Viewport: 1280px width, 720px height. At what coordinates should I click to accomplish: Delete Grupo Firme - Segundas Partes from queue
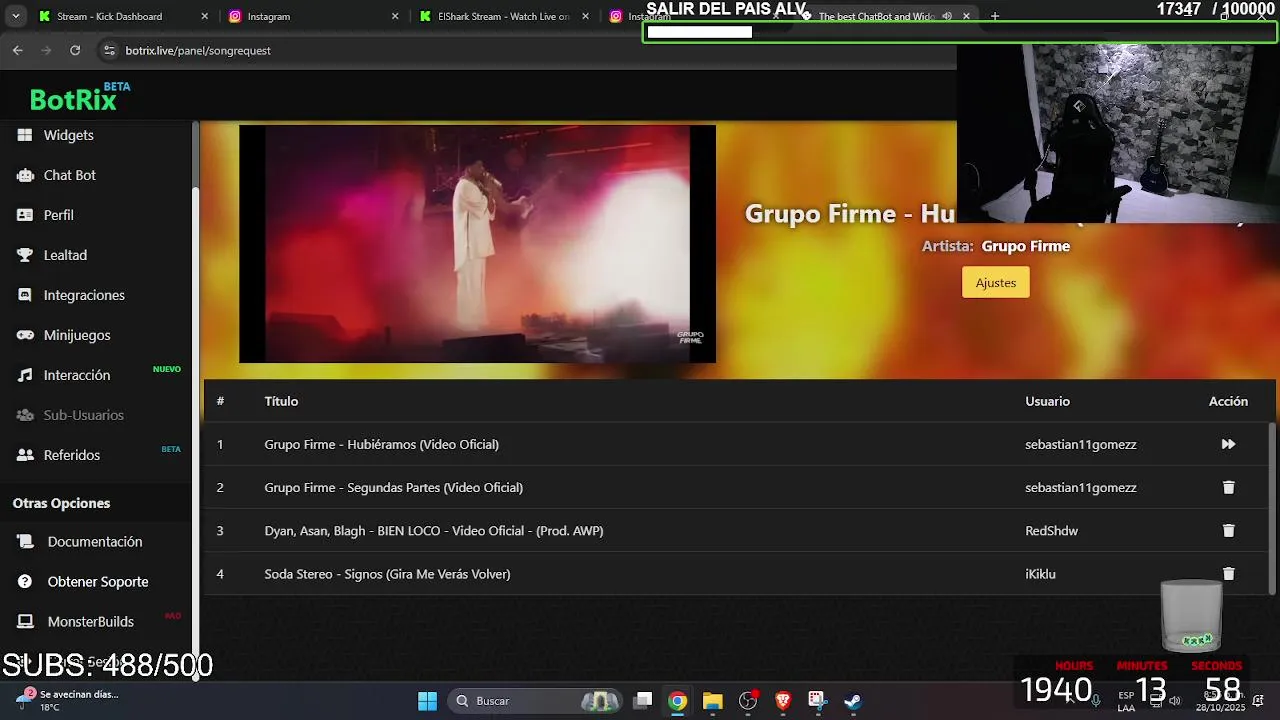[x=1228, y=487]
